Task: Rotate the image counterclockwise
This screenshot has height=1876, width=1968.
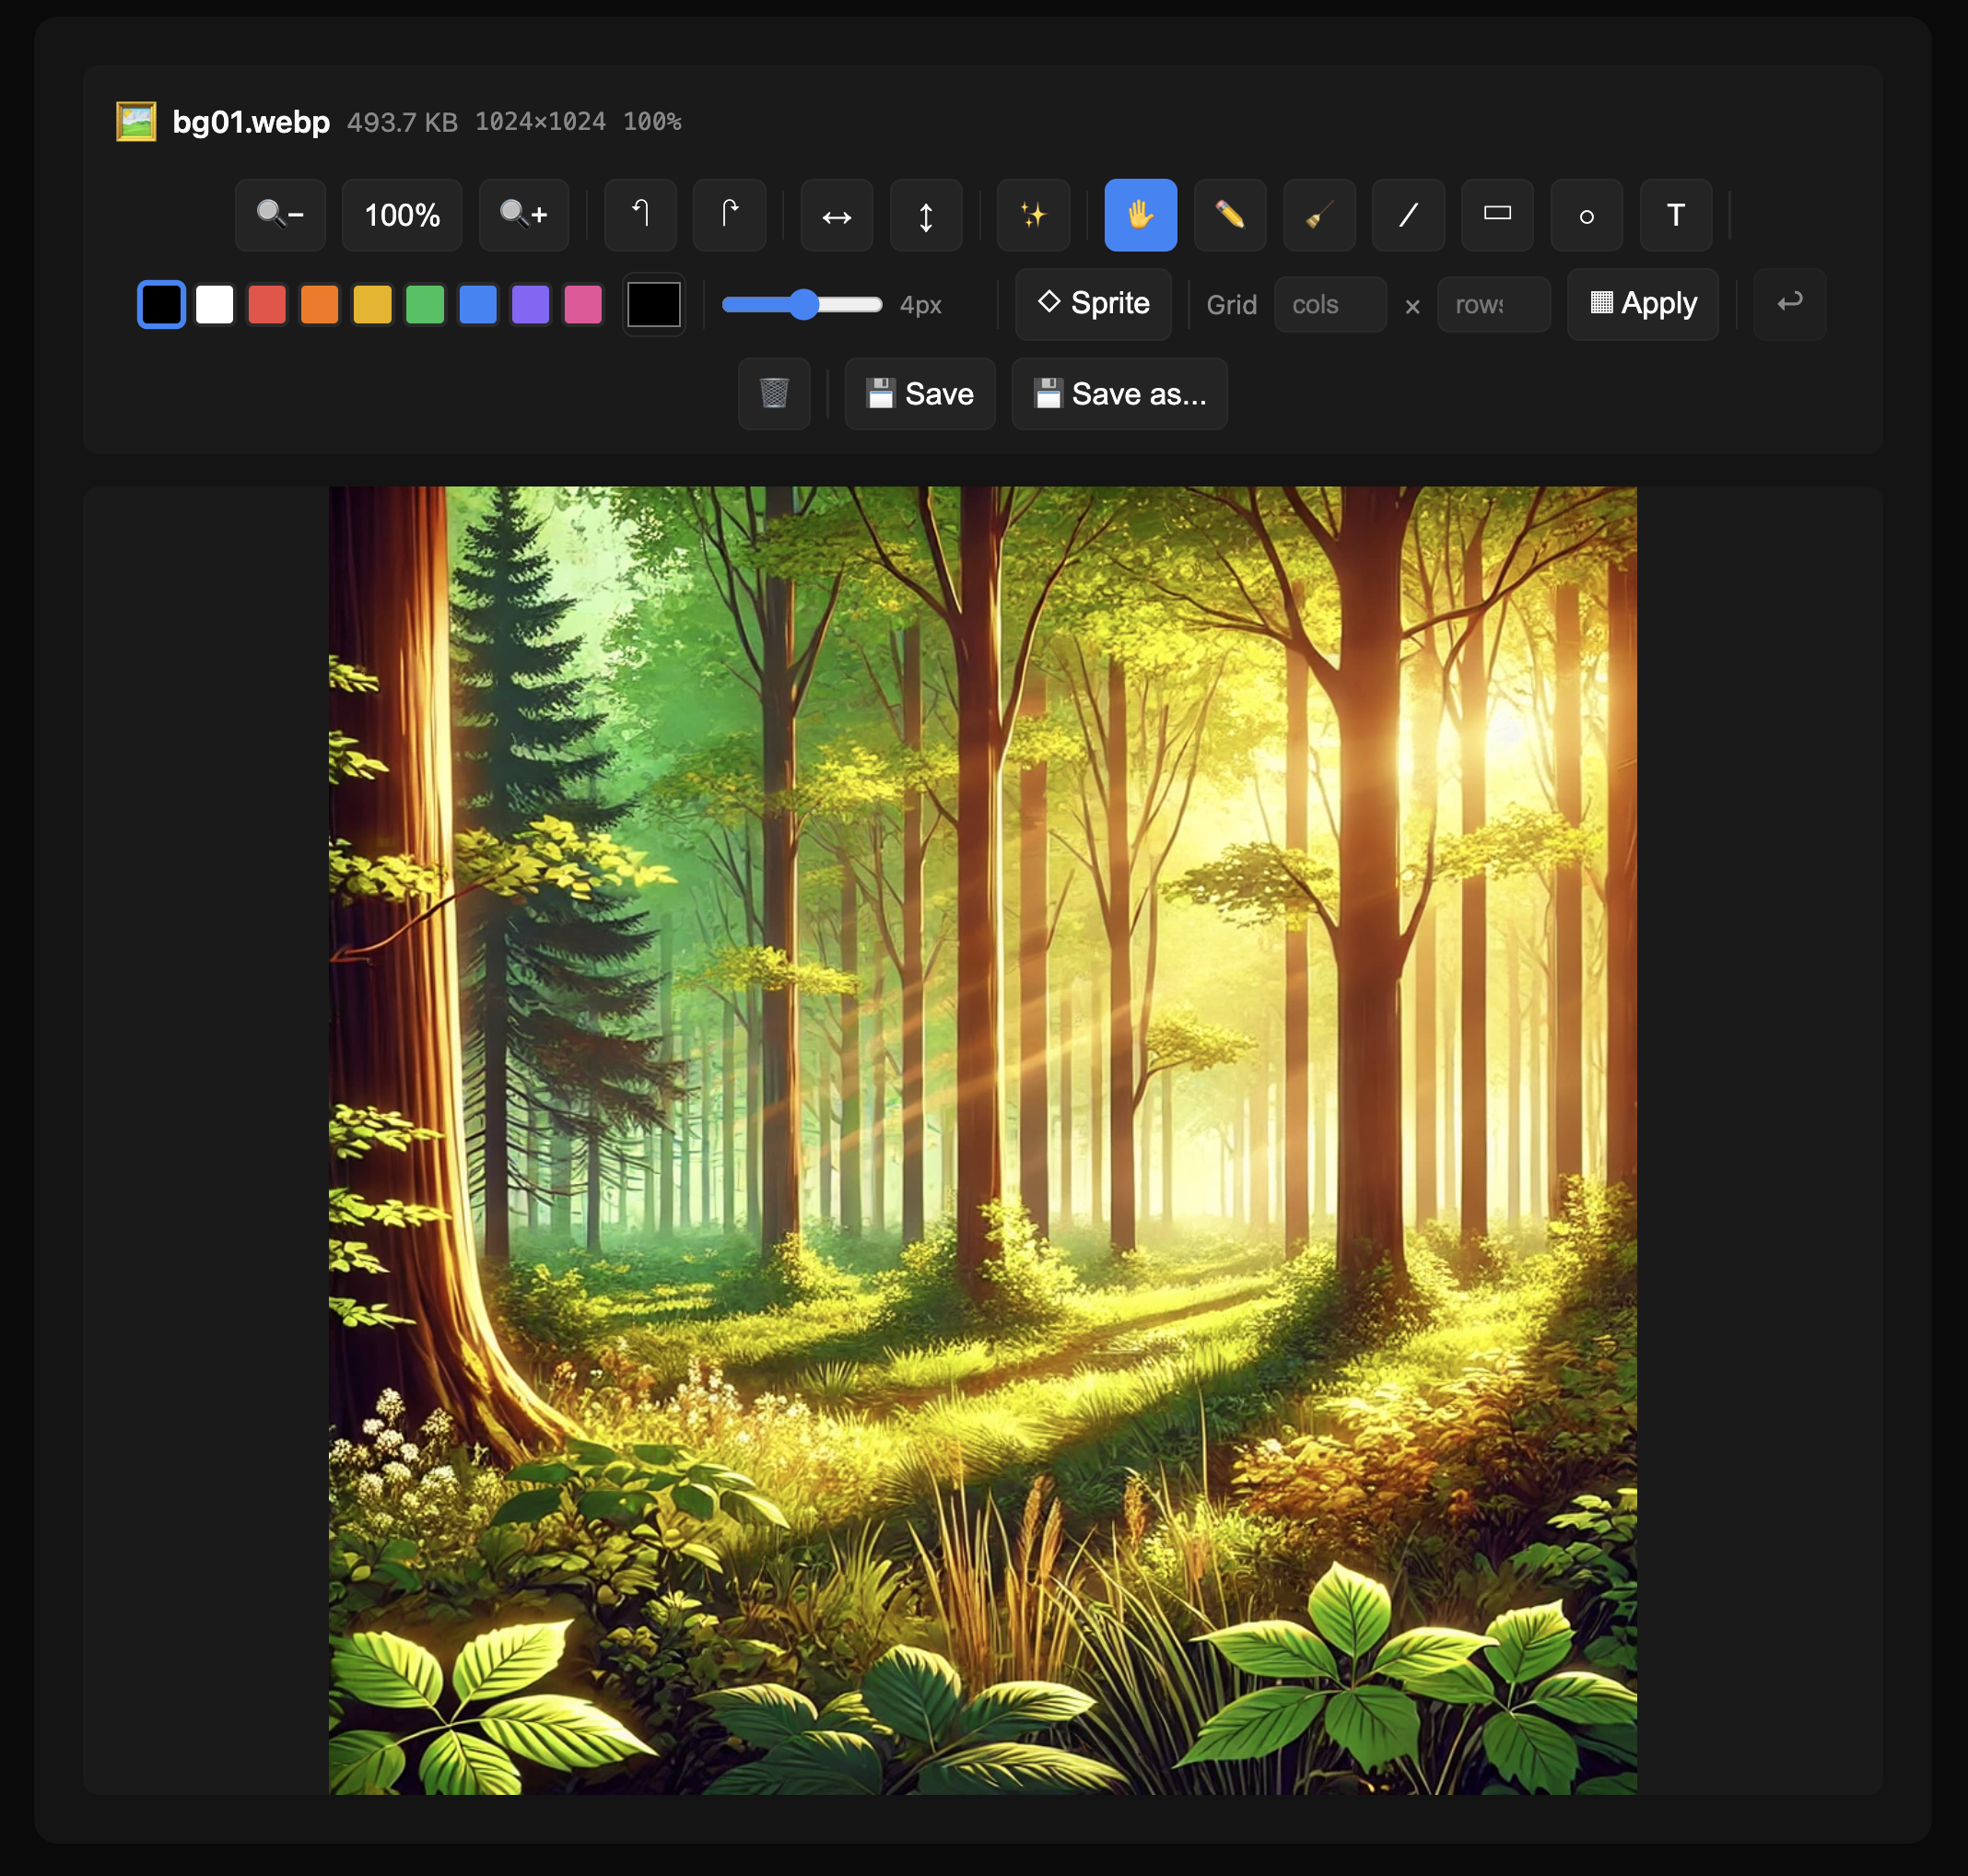Action: point(640,215)
